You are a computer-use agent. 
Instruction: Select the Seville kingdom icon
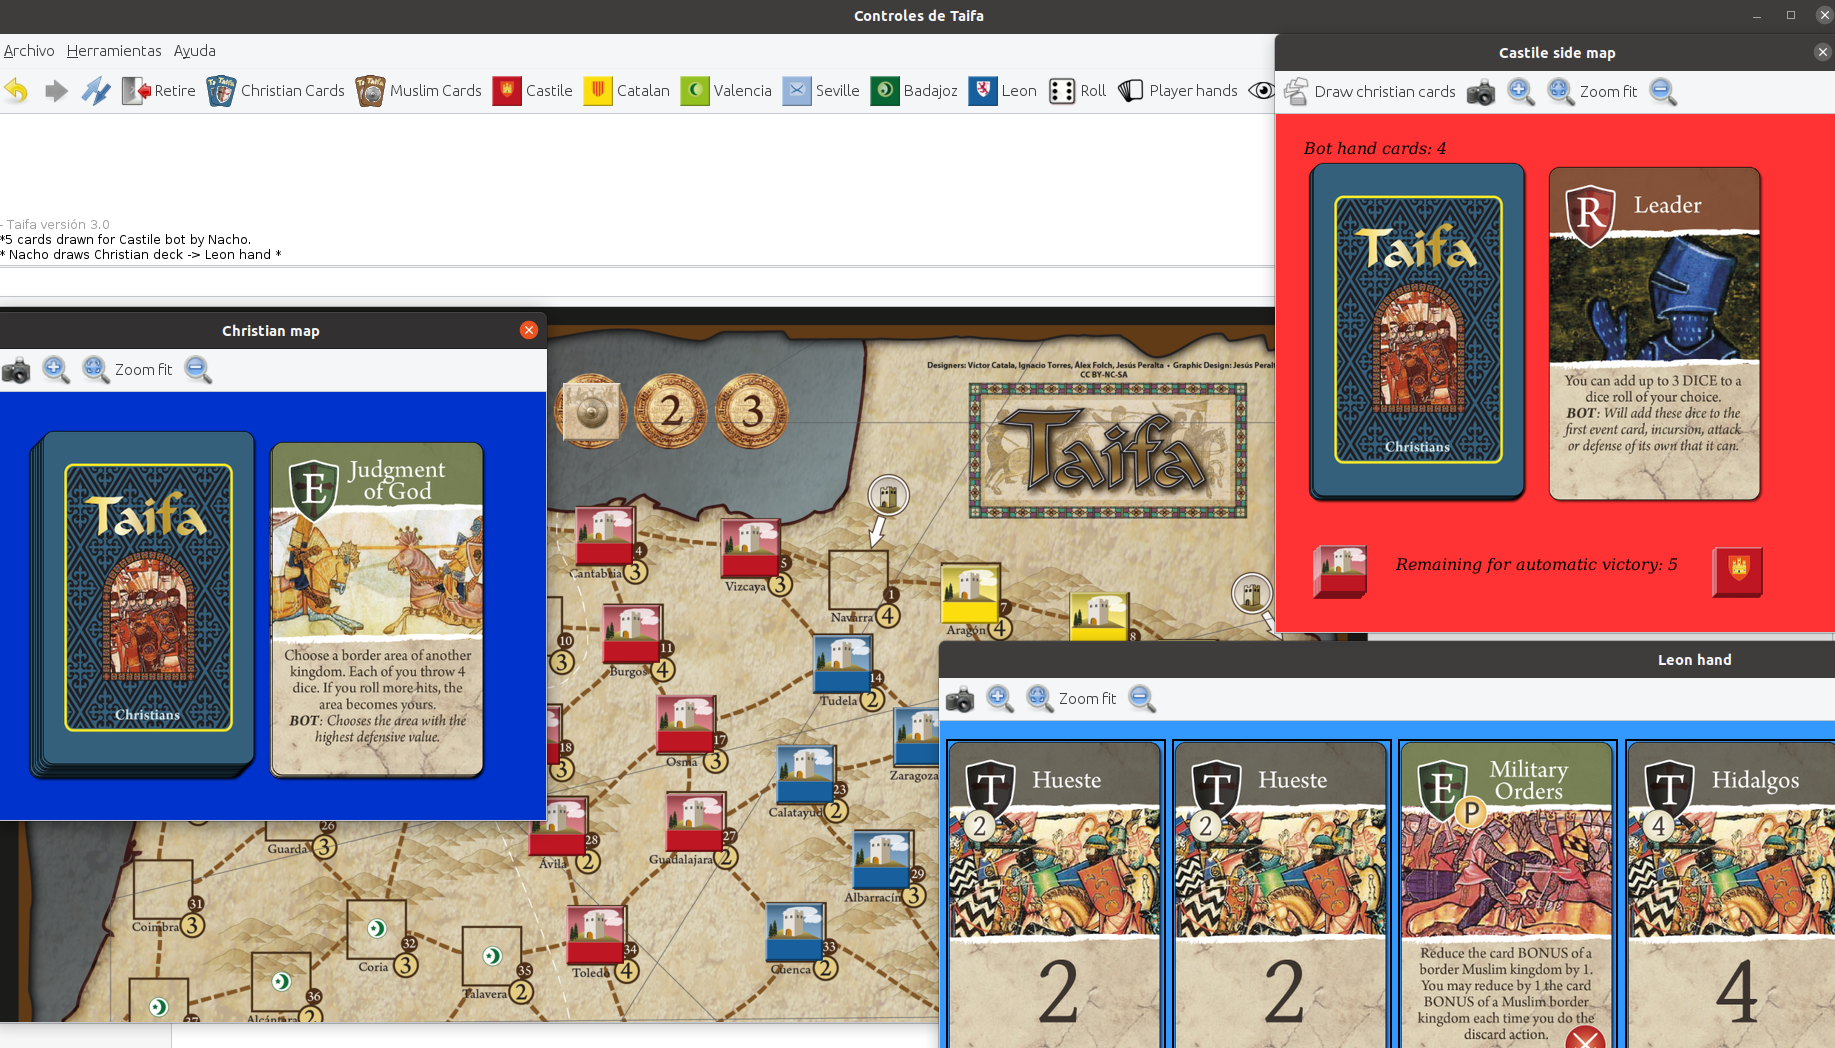pyautogui.click(x=821, y=91)
